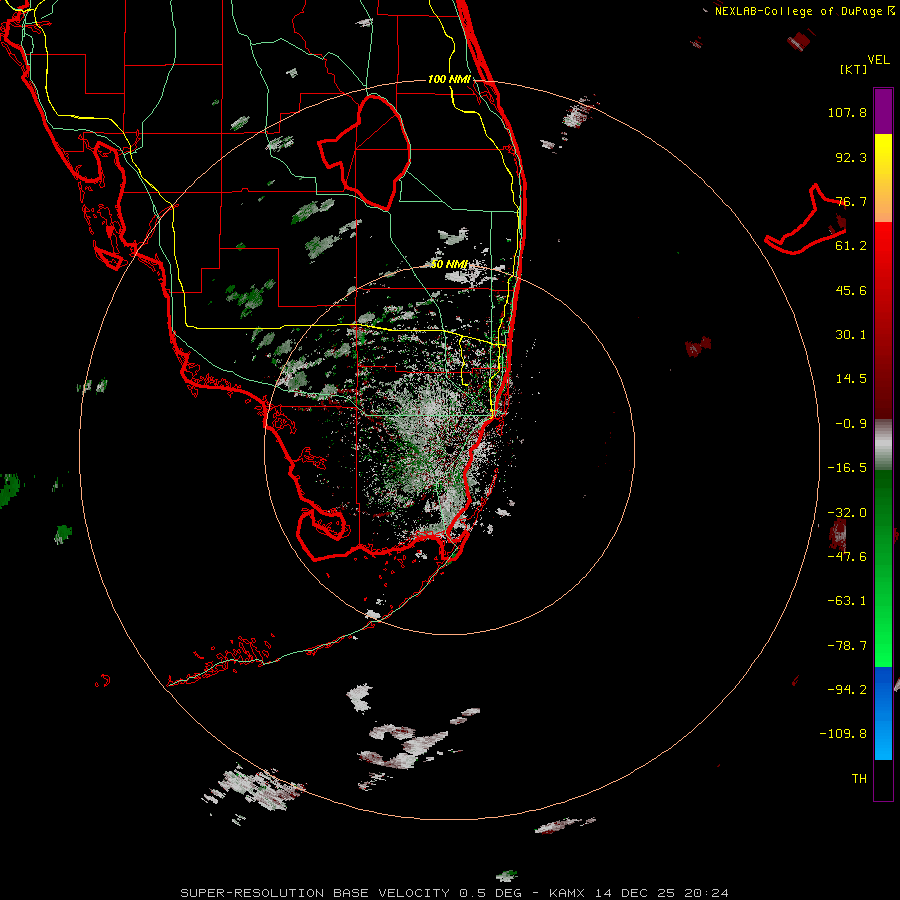Click the KAMX station identifier
The width and height of the screenshot is (900, 900).
click(567, 893)
